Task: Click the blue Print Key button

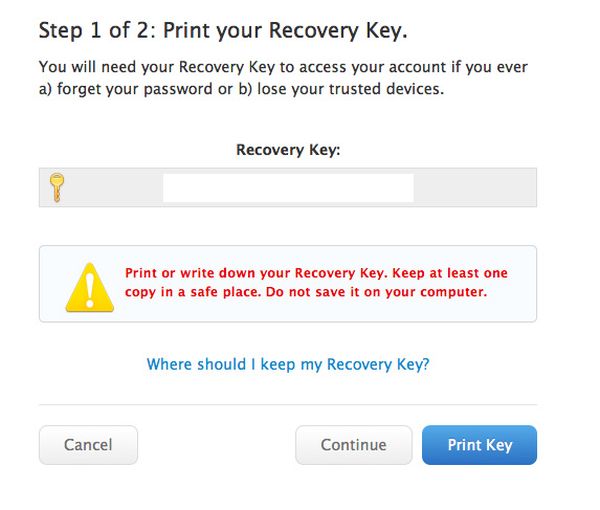Action: click(479, 445)
